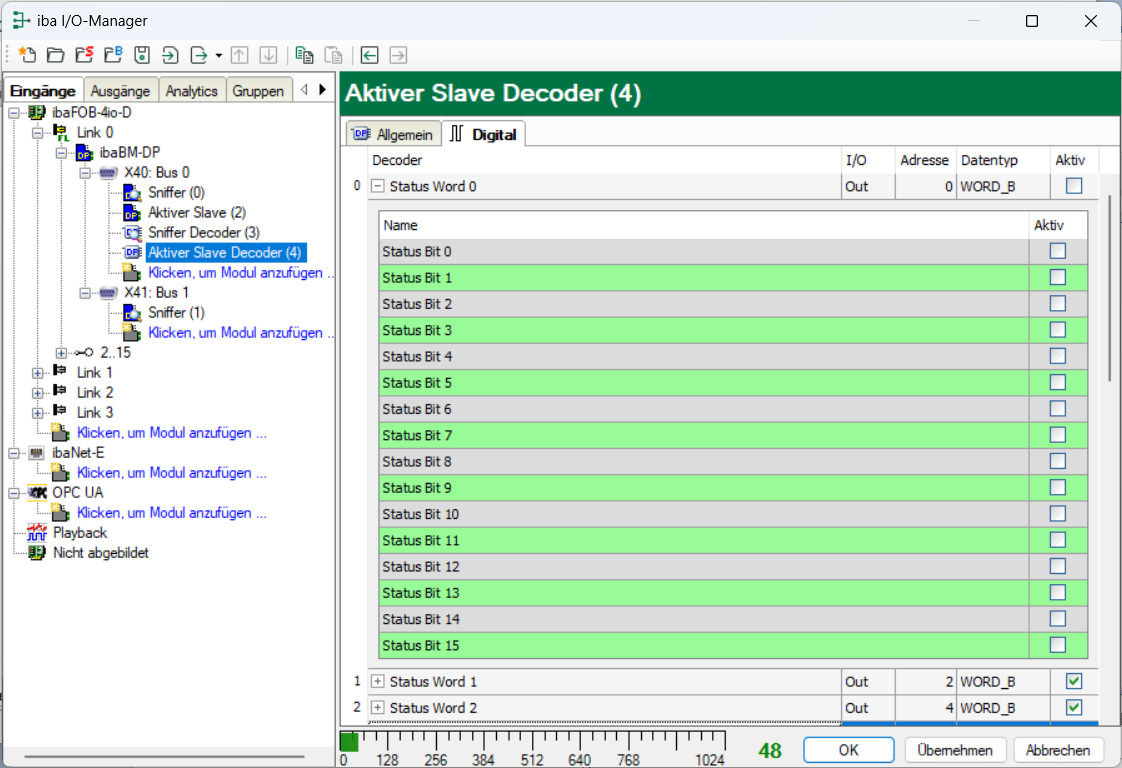The width and height of the screenshot is (1122, 768).
Task: Click the ibaBM-DP device icon
Action: [84, 152]
